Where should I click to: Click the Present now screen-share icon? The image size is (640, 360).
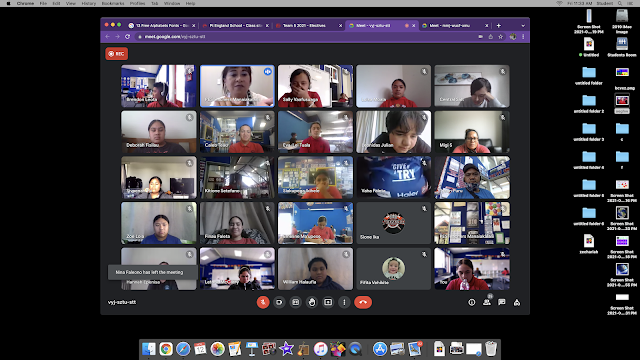click(x=328, y=302)
